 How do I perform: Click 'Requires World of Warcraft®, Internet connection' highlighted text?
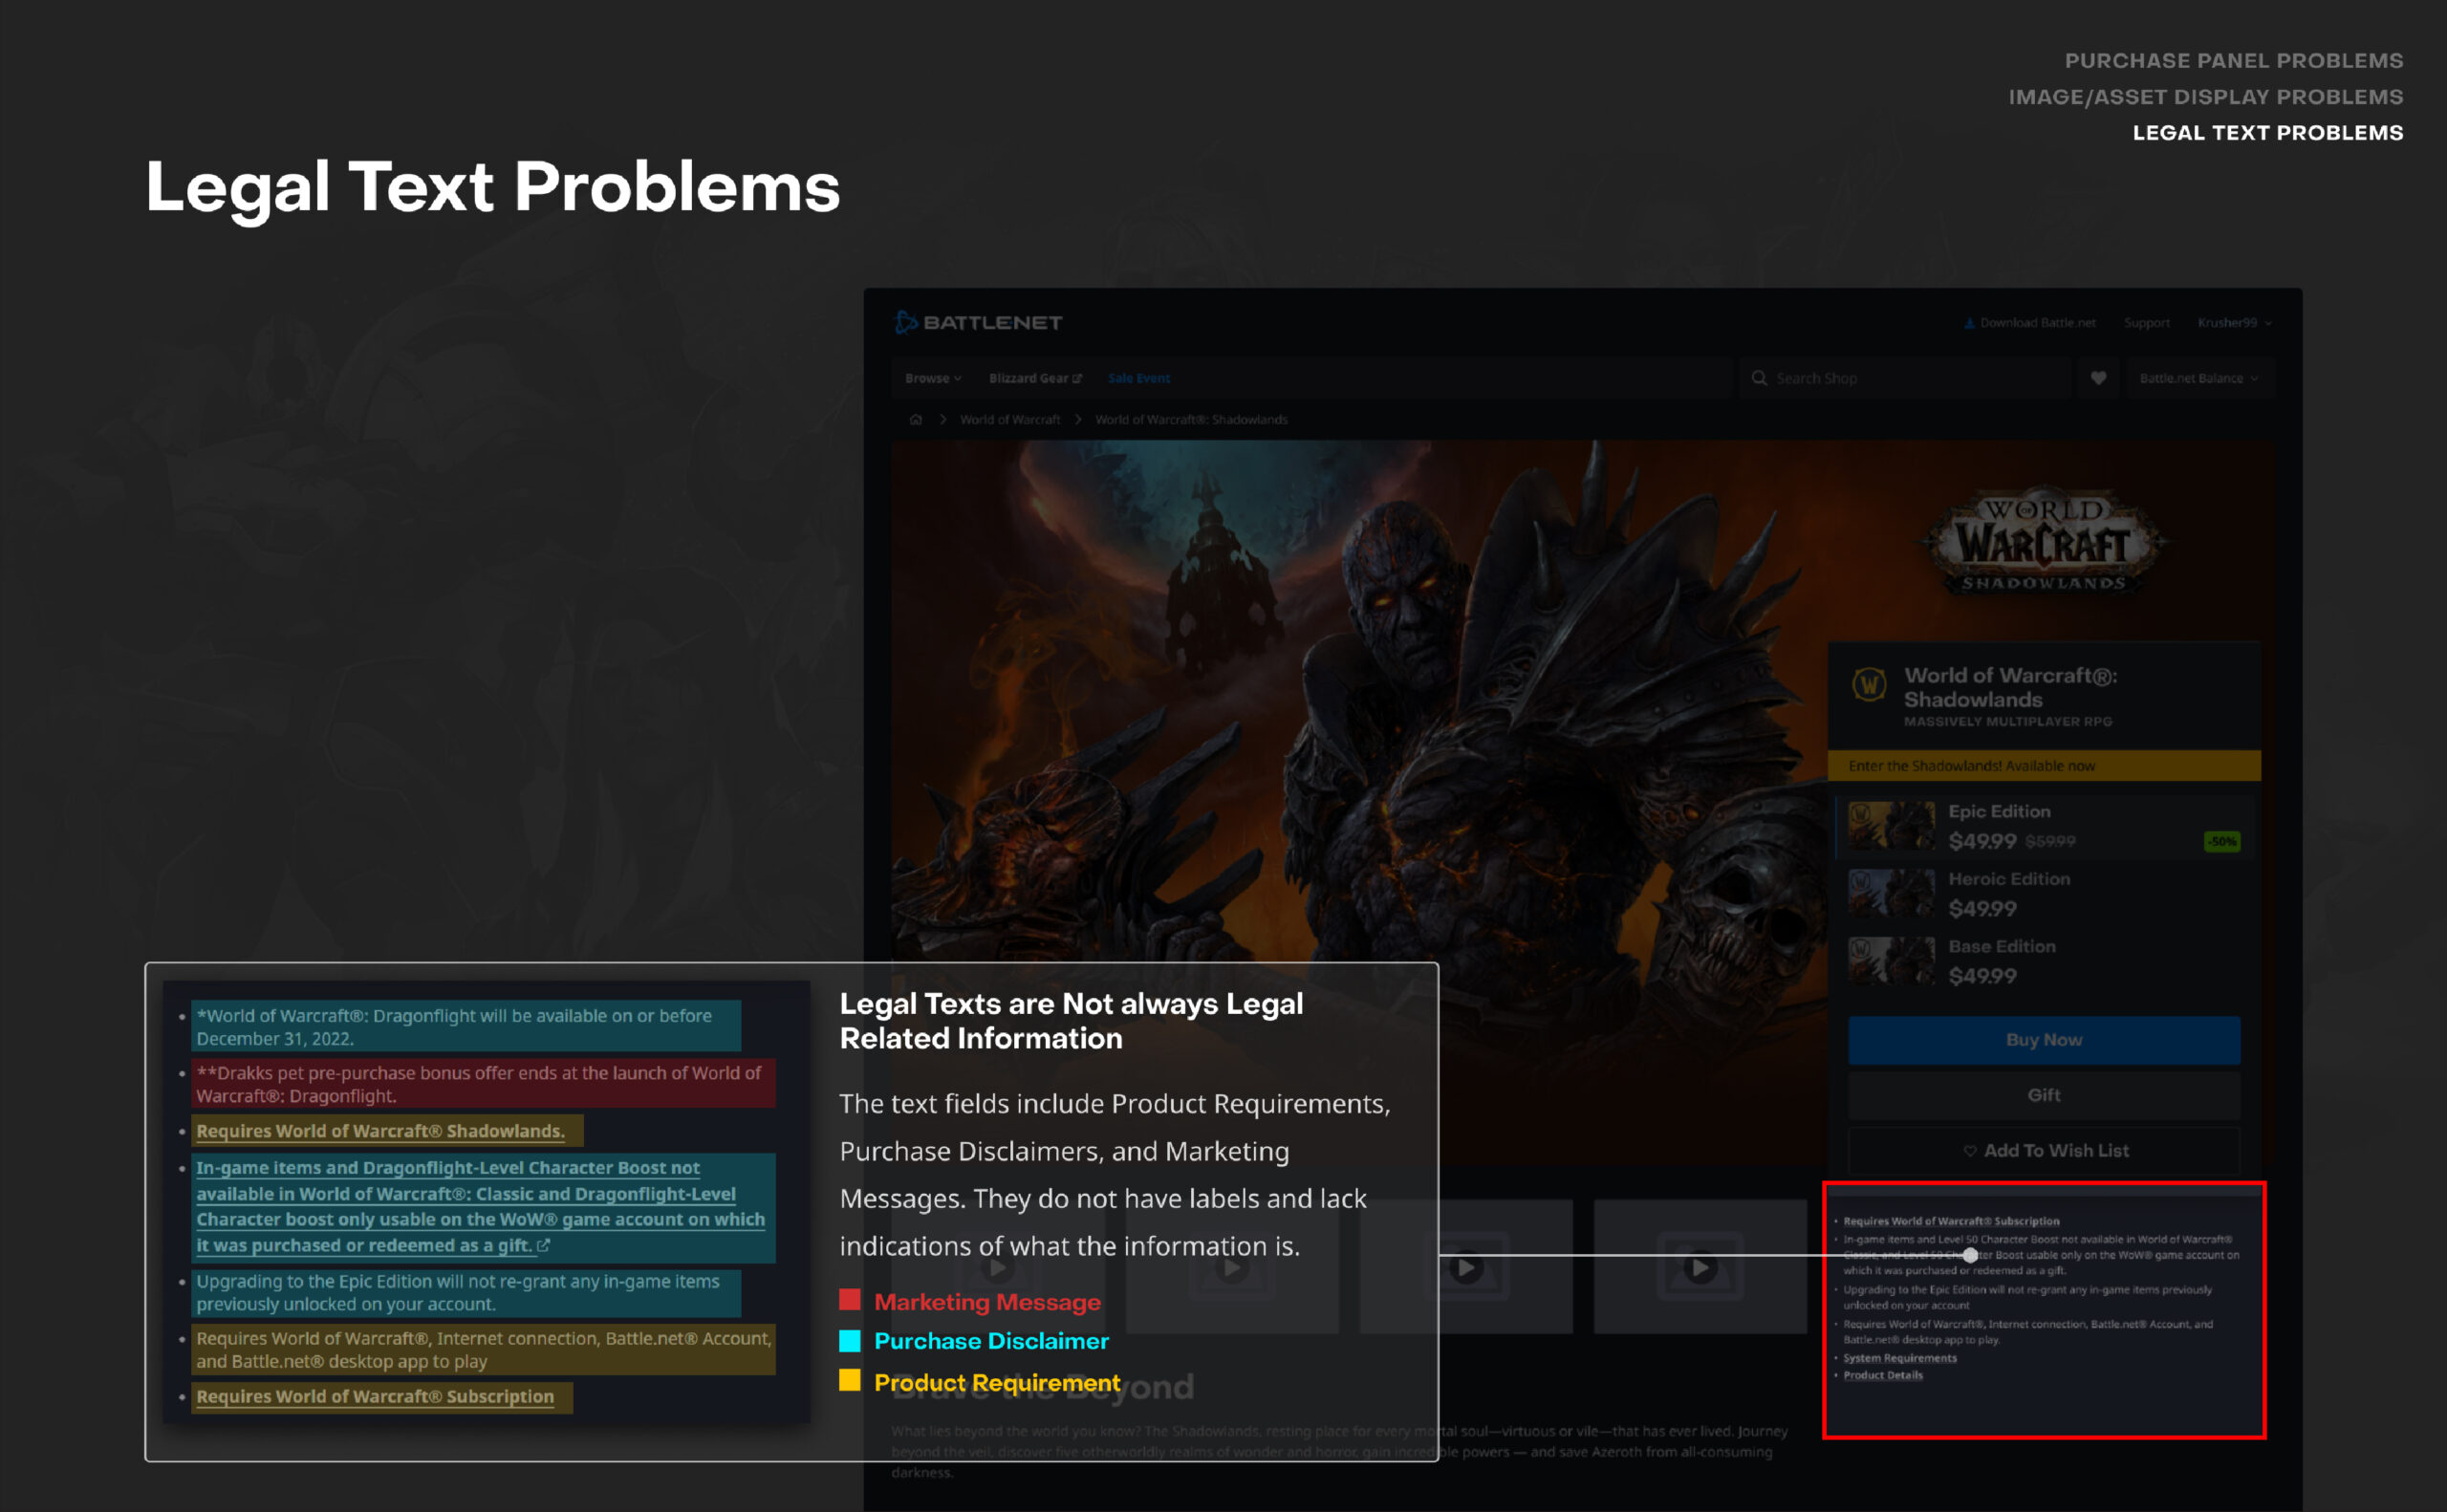tap(484, 1350)
